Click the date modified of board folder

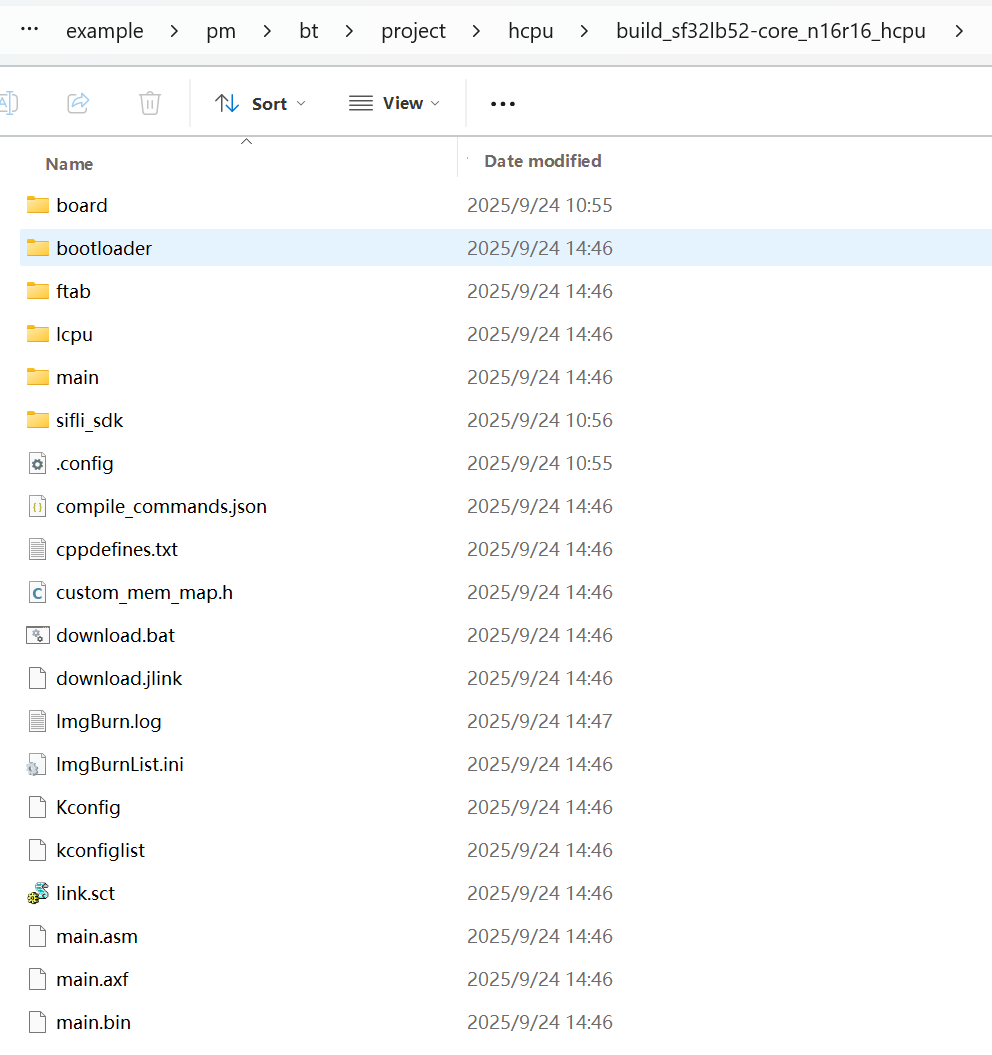click(x=540, y=205)
